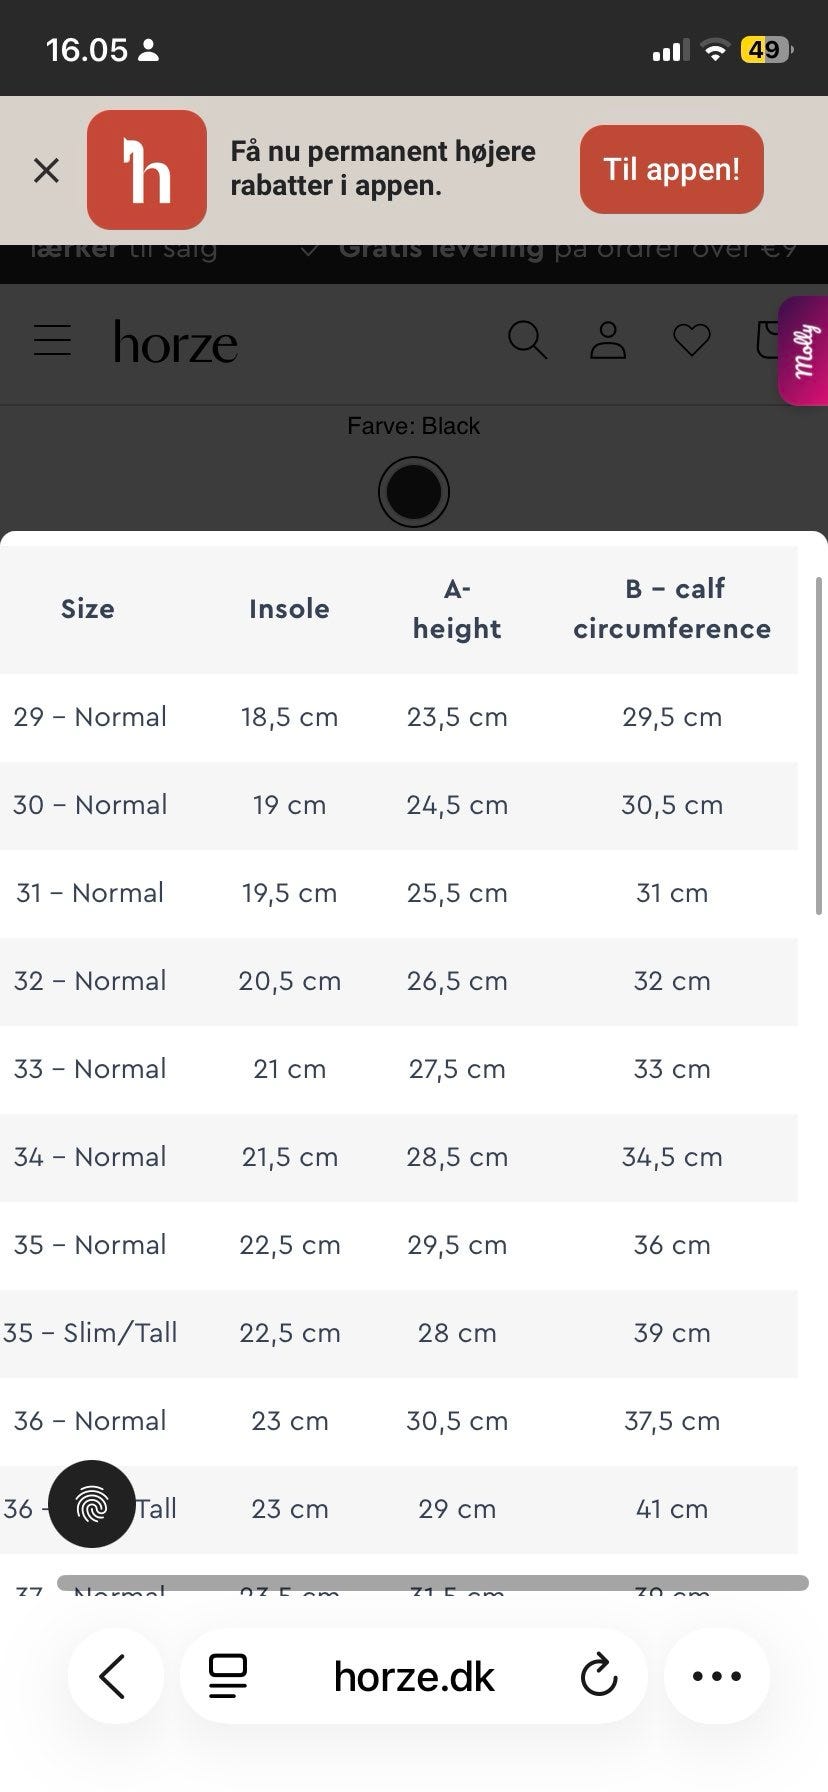
Task: Select the Black color swatch
Action: click(x=414, y=492)
